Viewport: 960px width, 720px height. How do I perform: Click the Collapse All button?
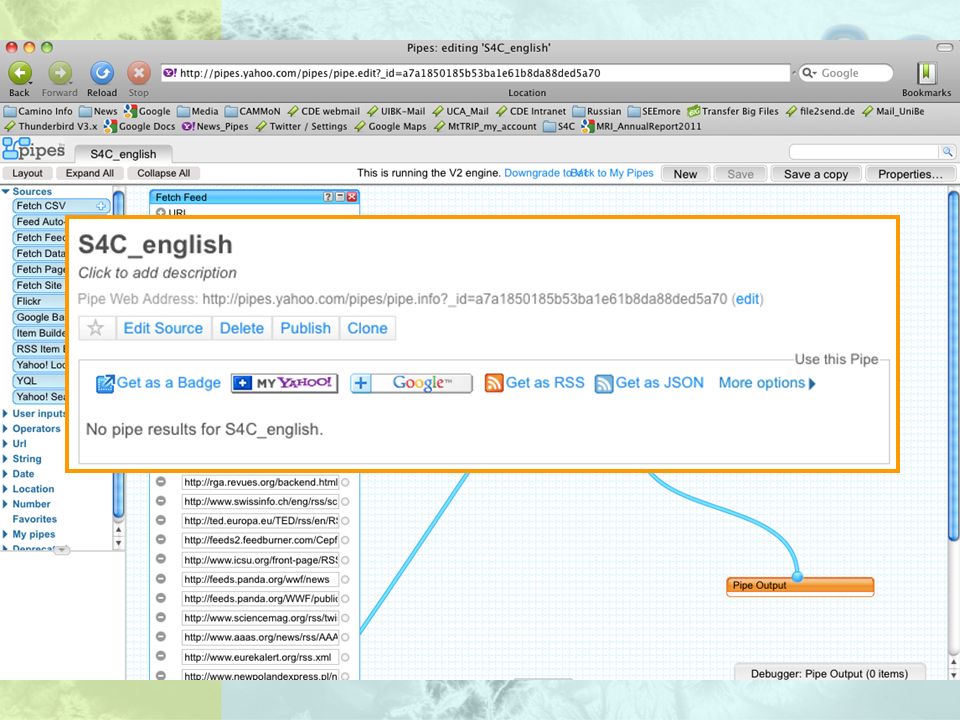(163, 173)
